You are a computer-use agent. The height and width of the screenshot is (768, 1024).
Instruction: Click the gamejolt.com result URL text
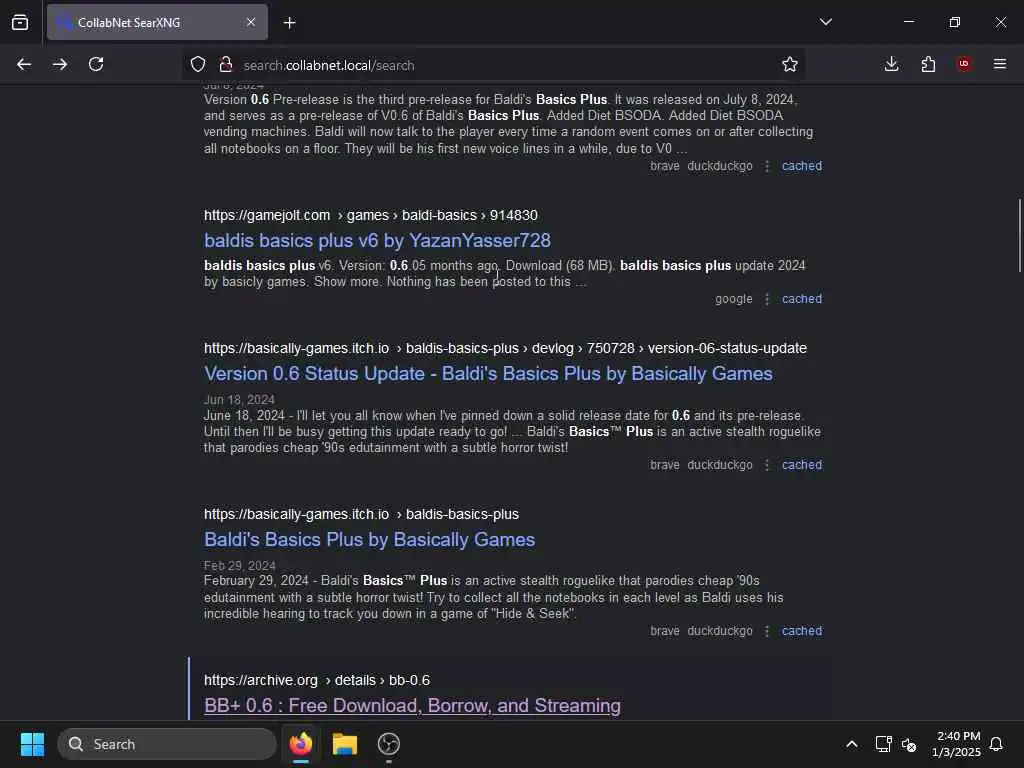[371, 215]
